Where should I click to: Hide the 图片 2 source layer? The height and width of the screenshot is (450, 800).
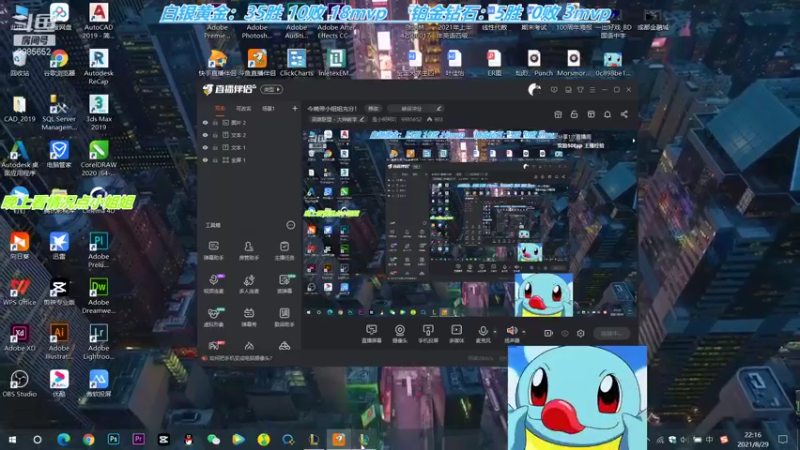[205, 123]
